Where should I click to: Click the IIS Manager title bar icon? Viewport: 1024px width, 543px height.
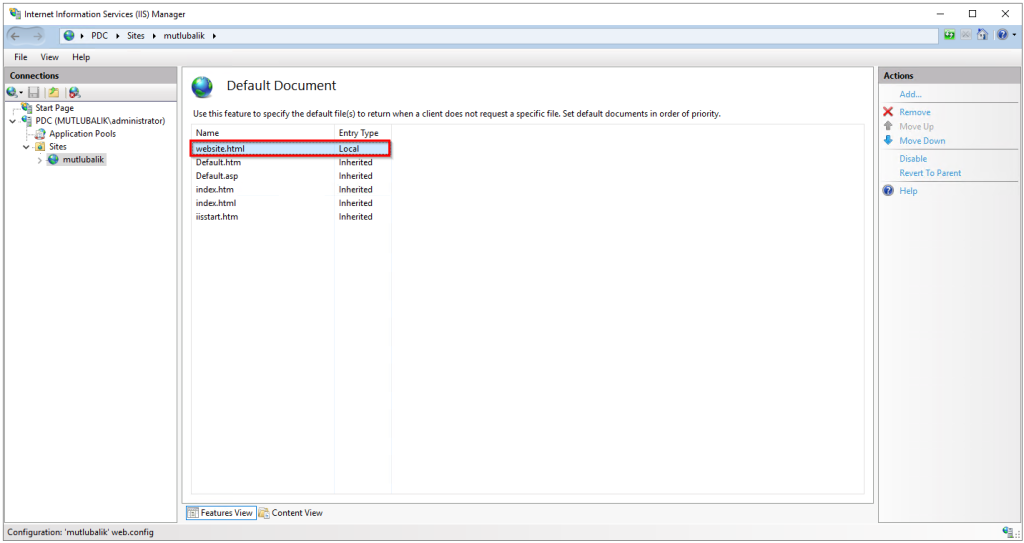click(x=15, y=13)
